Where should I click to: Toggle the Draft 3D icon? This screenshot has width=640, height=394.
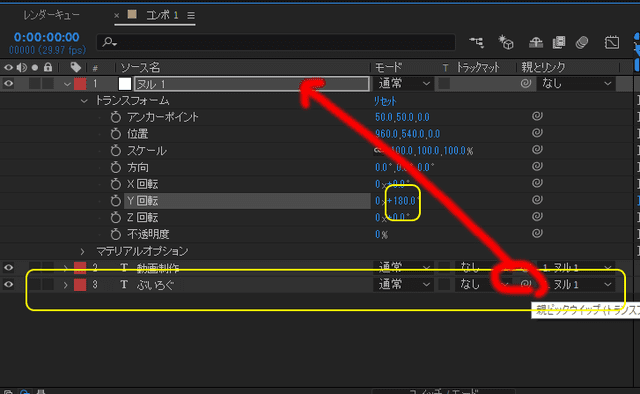[506, 42]
